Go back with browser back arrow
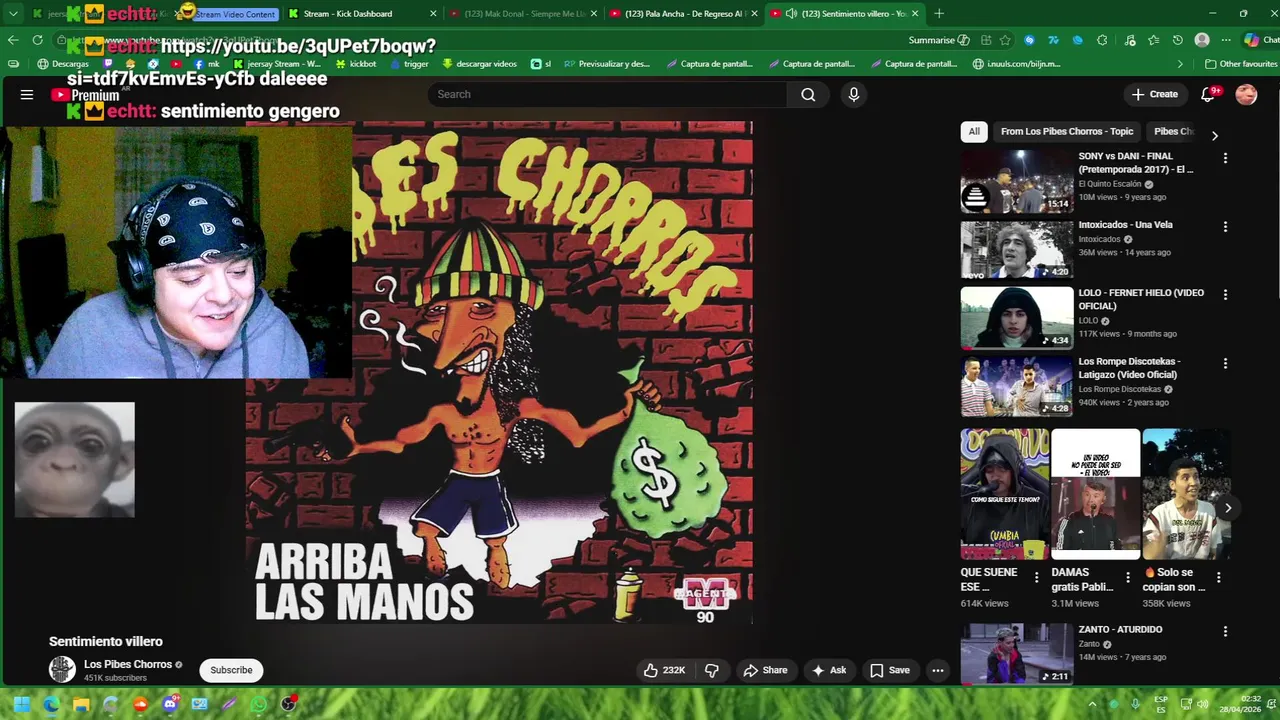This screenshot has width=1280, height=720. click(13, 40)
